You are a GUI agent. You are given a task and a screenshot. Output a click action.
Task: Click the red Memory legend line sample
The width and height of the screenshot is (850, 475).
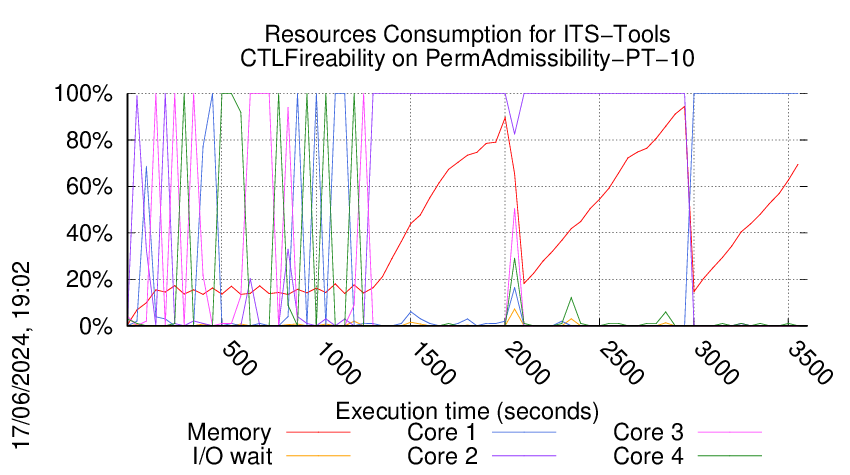(x=318, y=433)
